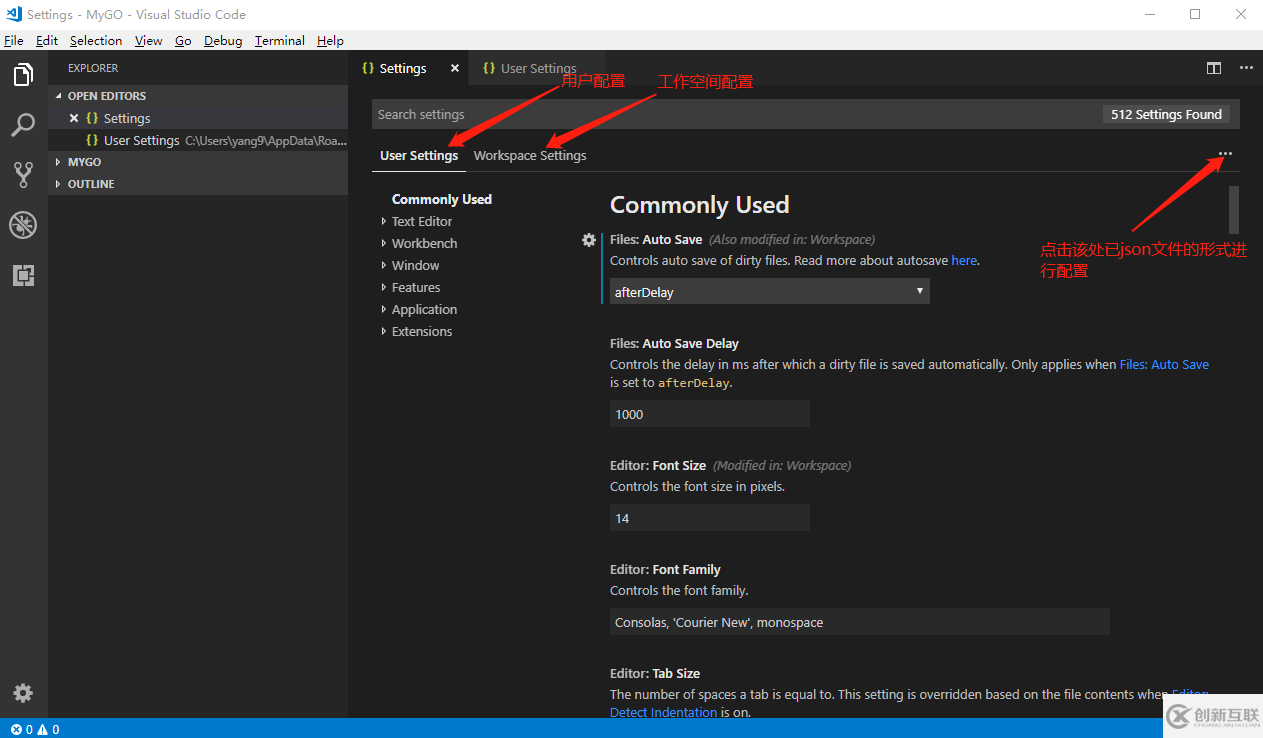The width and height of the screenshot is (1263, 738).
Task: Open the Search view in activity bar
Action: tap(23, 125)
